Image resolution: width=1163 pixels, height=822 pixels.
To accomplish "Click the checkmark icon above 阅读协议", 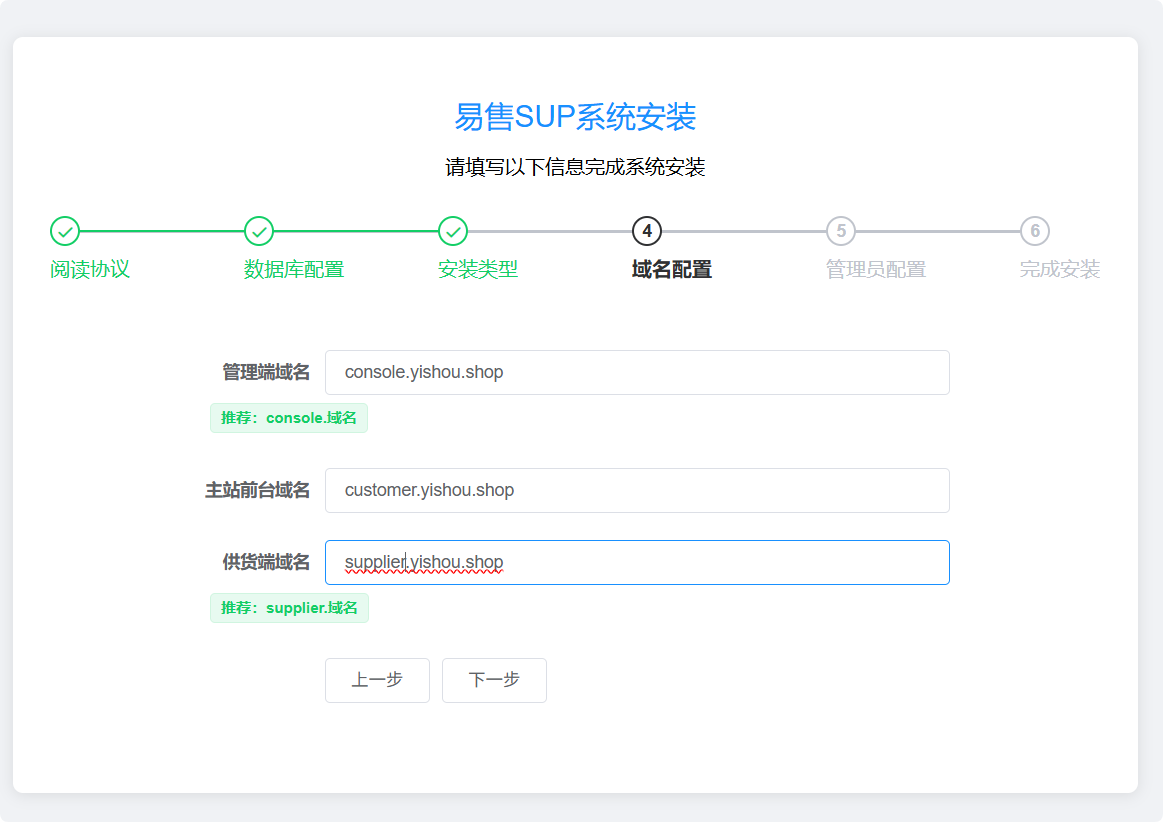I will click(x=64, y=230).
